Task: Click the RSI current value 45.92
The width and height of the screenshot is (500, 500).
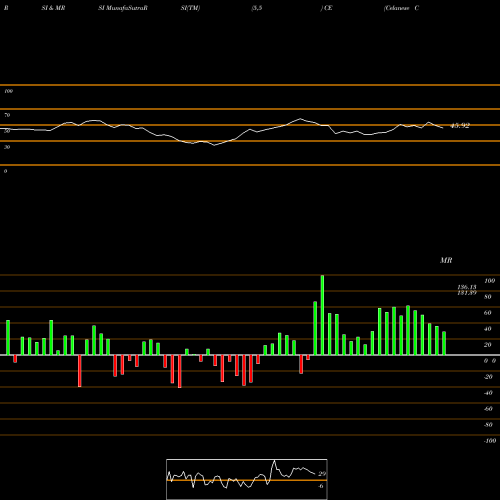Action: [460, 126]
